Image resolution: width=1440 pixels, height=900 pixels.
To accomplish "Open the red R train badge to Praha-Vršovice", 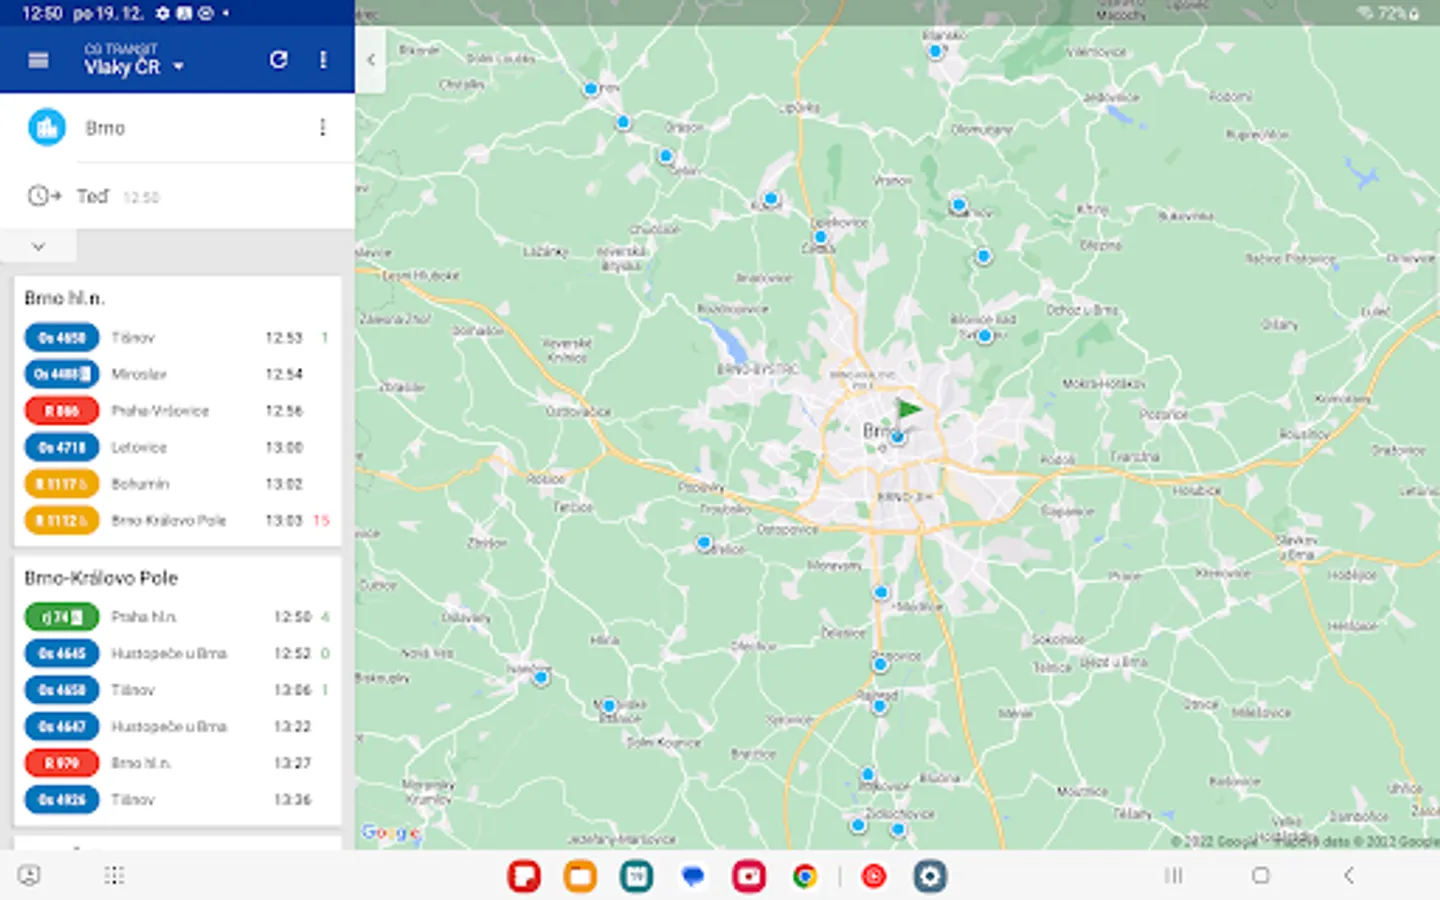I will pos(62,411).
